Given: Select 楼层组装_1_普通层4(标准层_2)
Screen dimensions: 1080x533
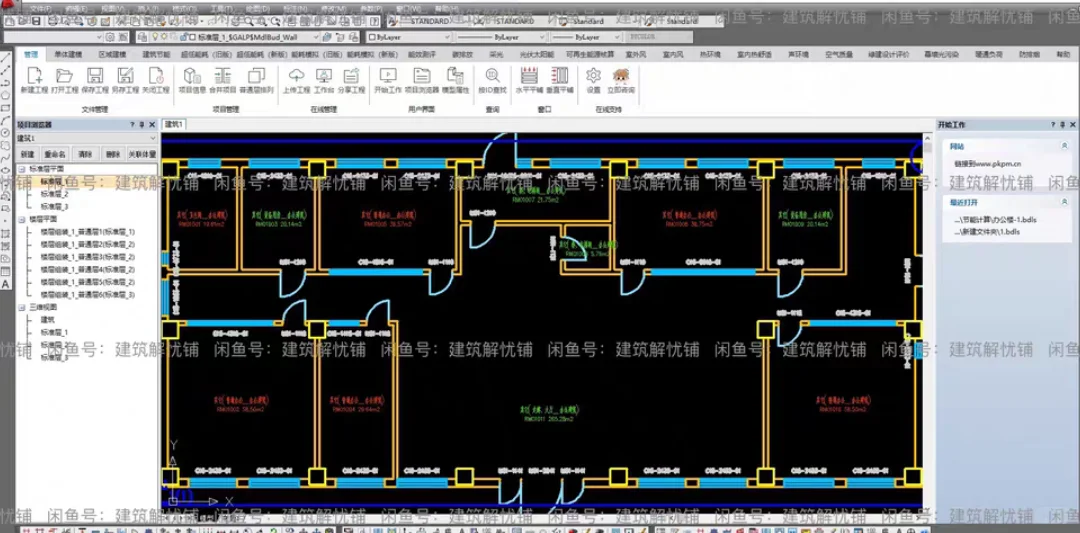Looking at the screenshot, I should pyautogui.click(x=87, y=269).
